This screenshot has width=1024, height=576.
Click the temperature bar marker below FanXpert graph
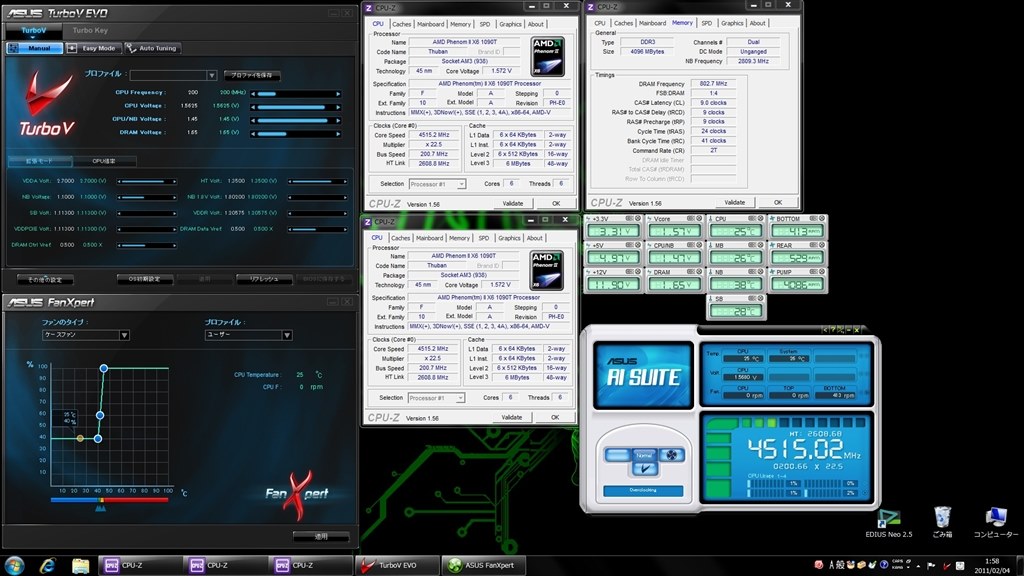(x=101, y=506)
